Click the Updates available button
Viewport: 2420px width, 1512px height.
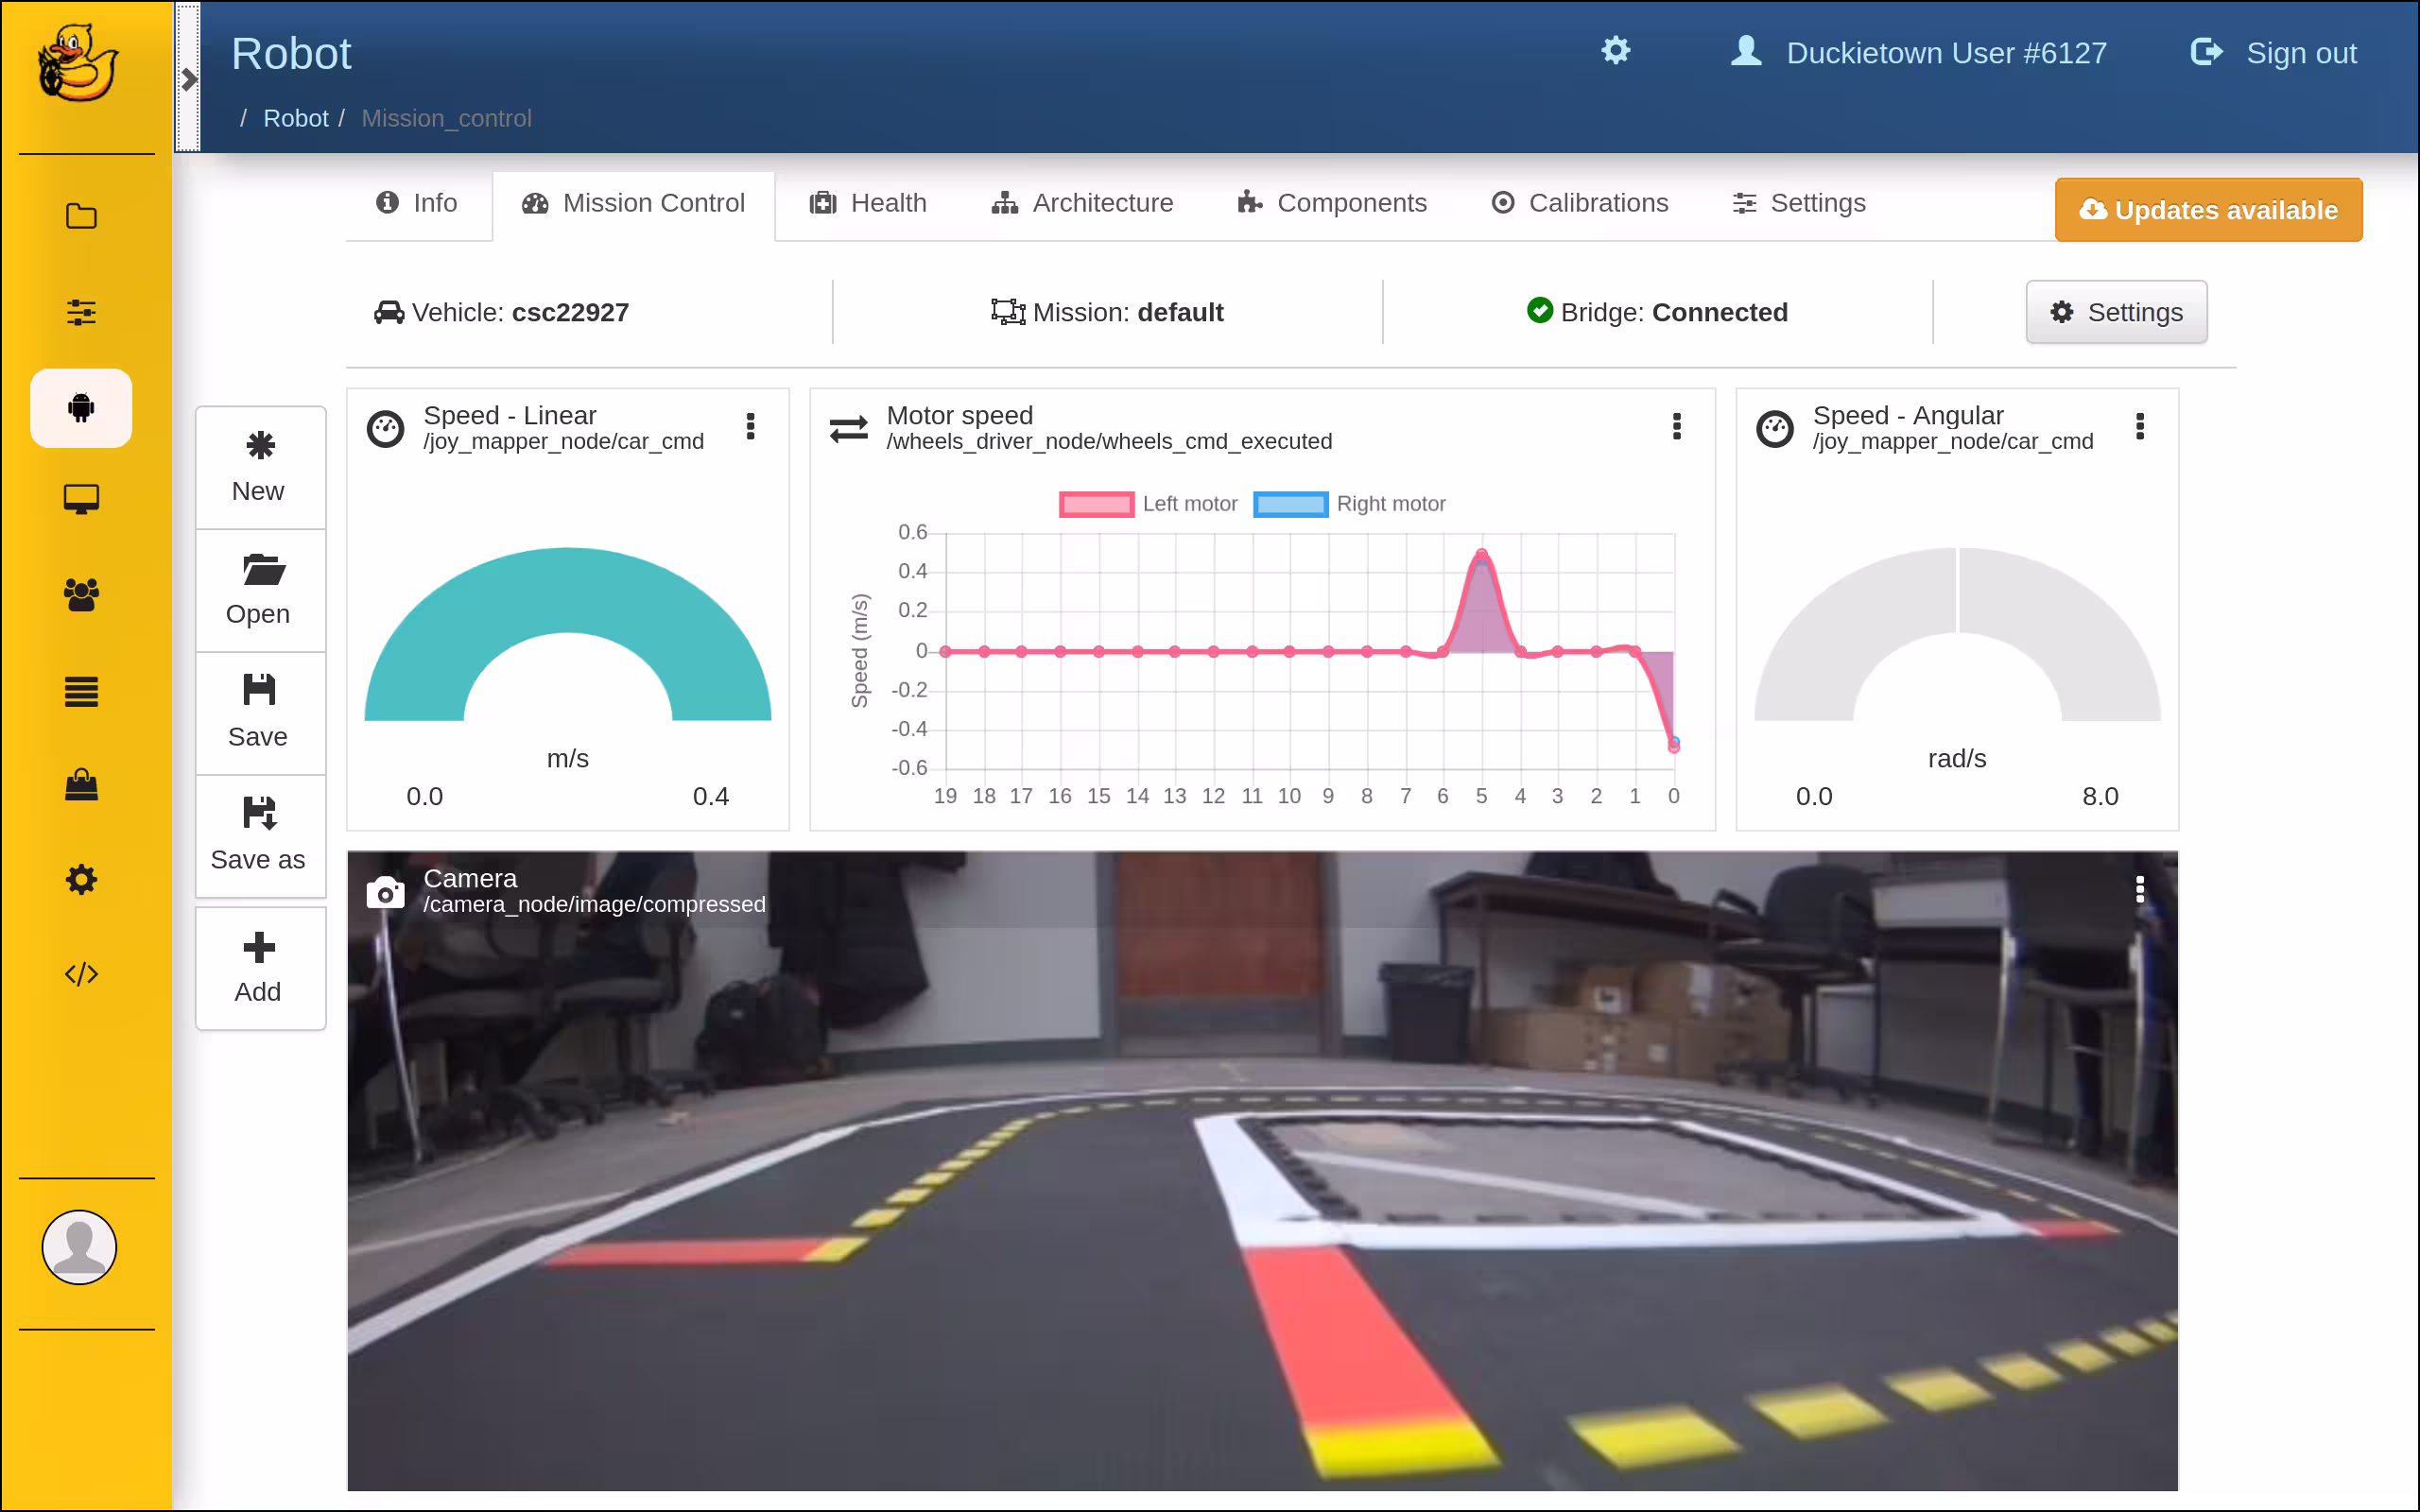pos(2208,210)
